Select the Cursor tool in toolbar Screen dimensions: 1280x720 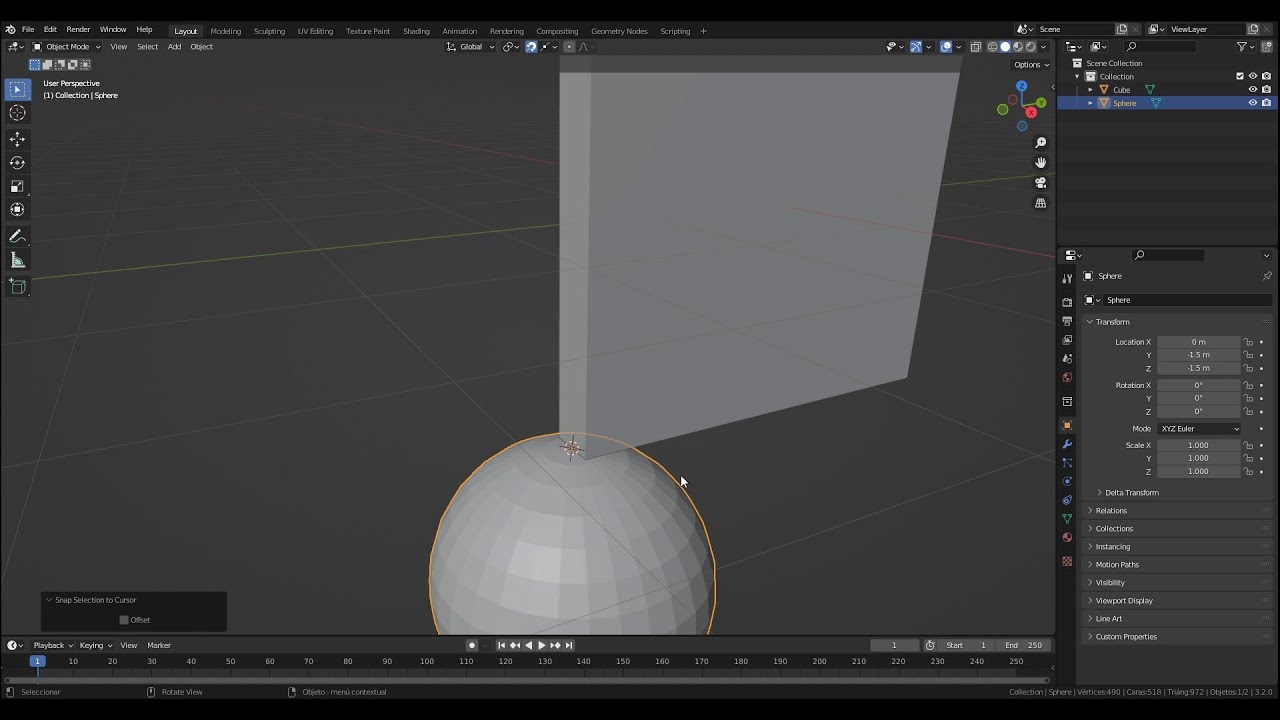pos(17,113)
